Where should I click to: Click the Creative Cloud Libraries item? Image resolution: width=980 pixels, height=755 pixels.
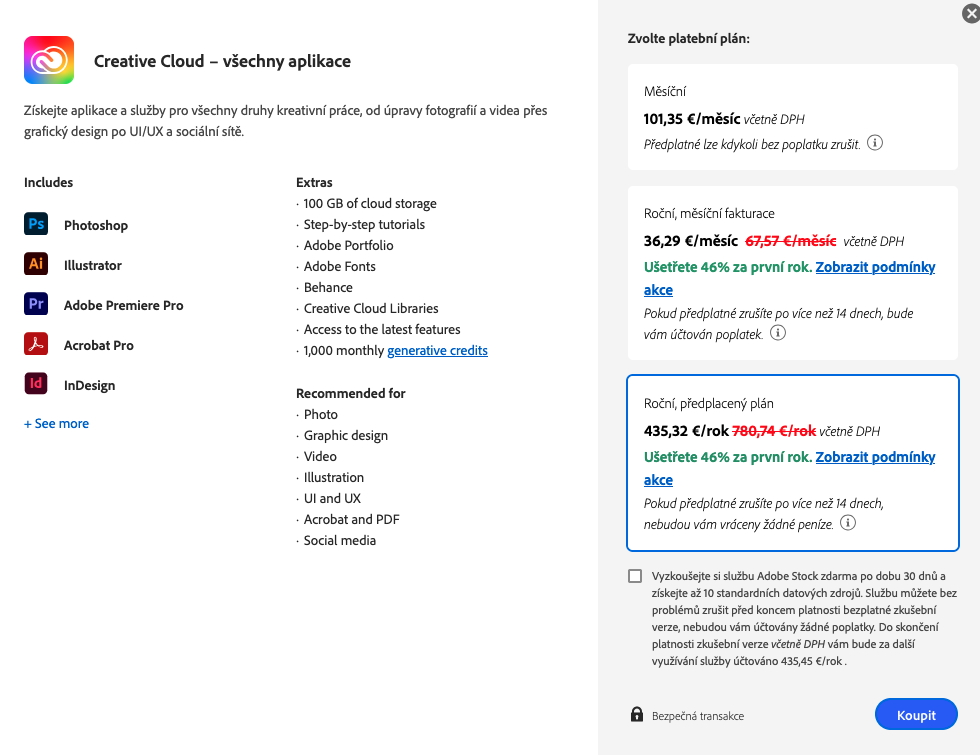tap(371, 309)
